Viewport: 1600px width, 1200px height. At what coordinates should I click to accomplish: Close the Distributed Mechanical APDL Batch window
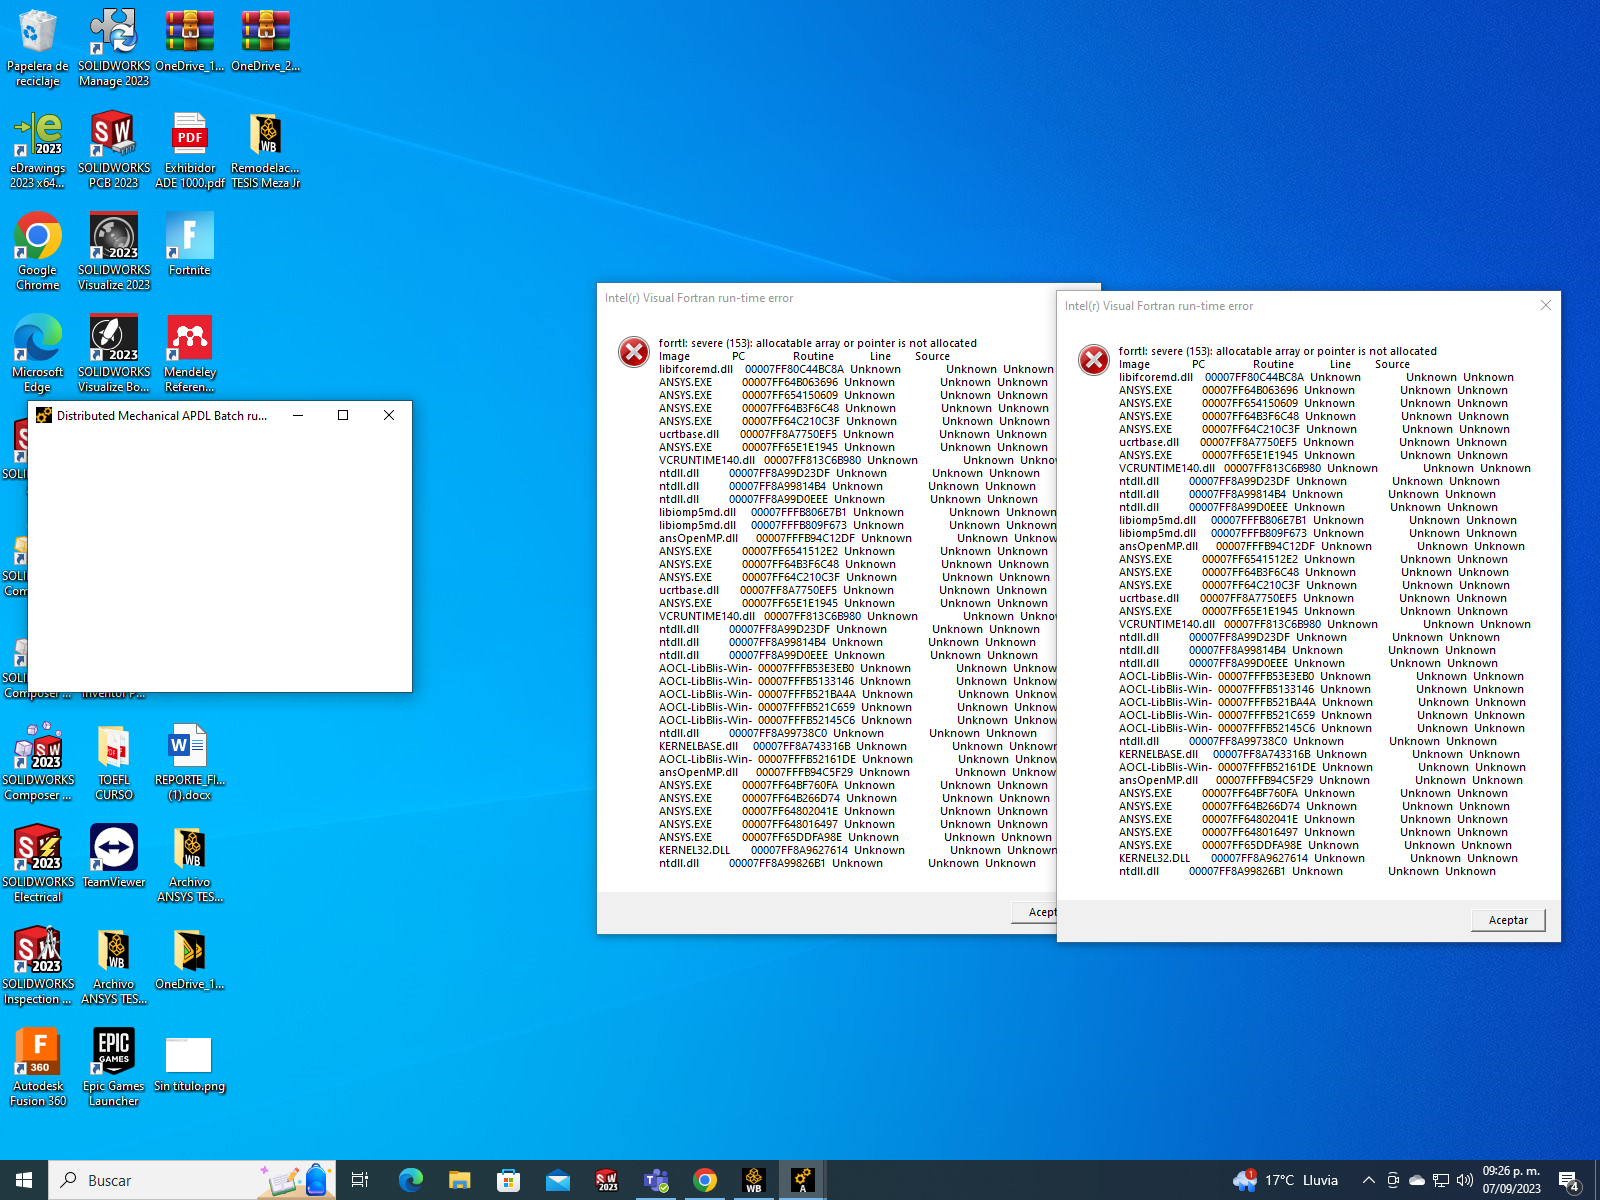coord(389,415)
